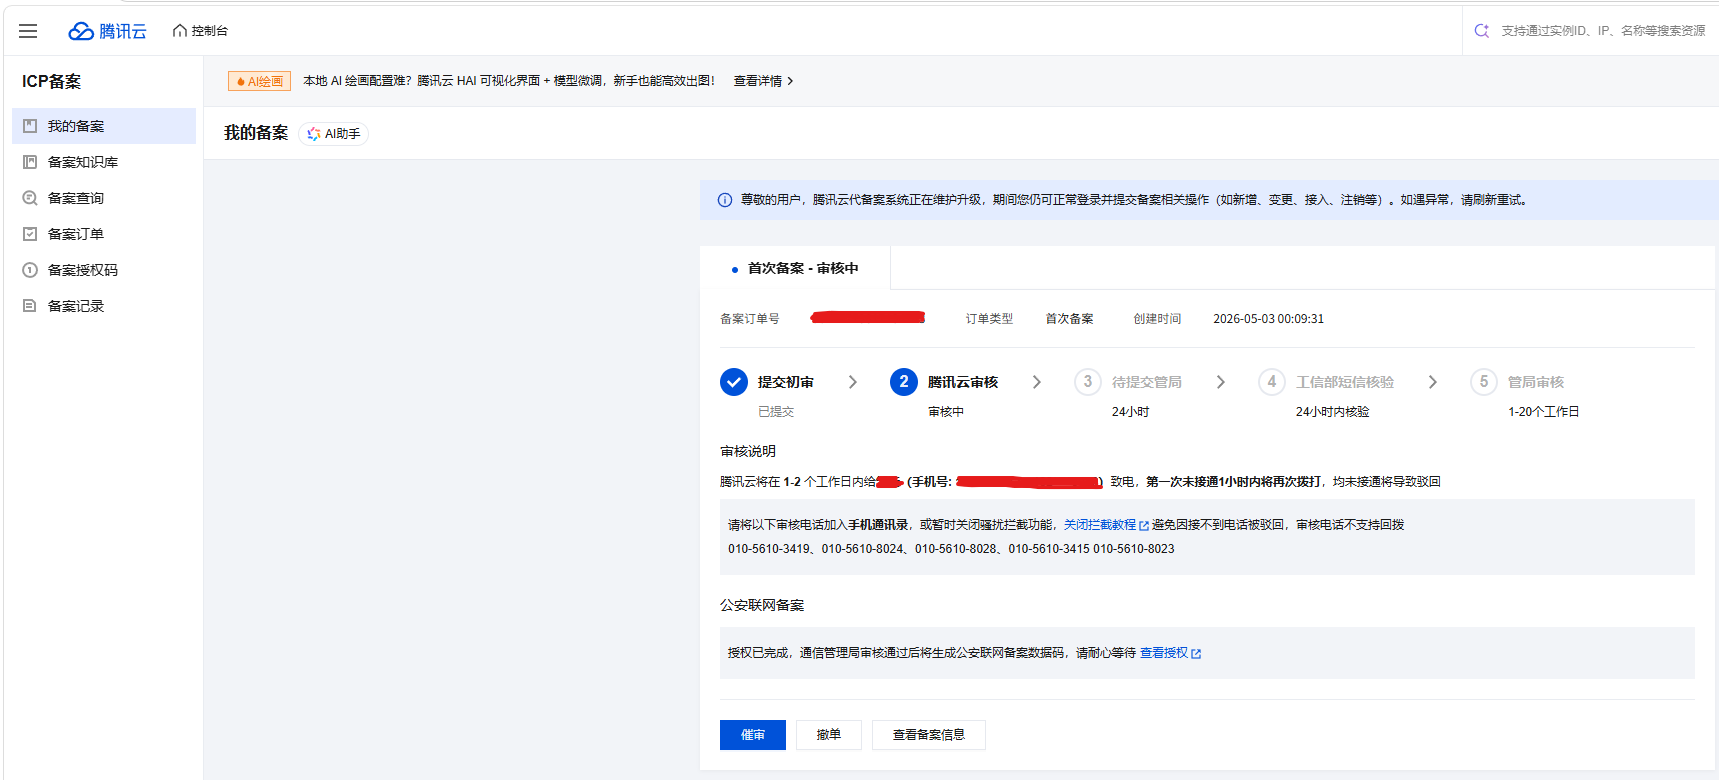Image resolution: width=1719 pixels, height=780 pixels.
Task: Click the AI search icon
Action: pyautogui.click(x=1482, y=31)
